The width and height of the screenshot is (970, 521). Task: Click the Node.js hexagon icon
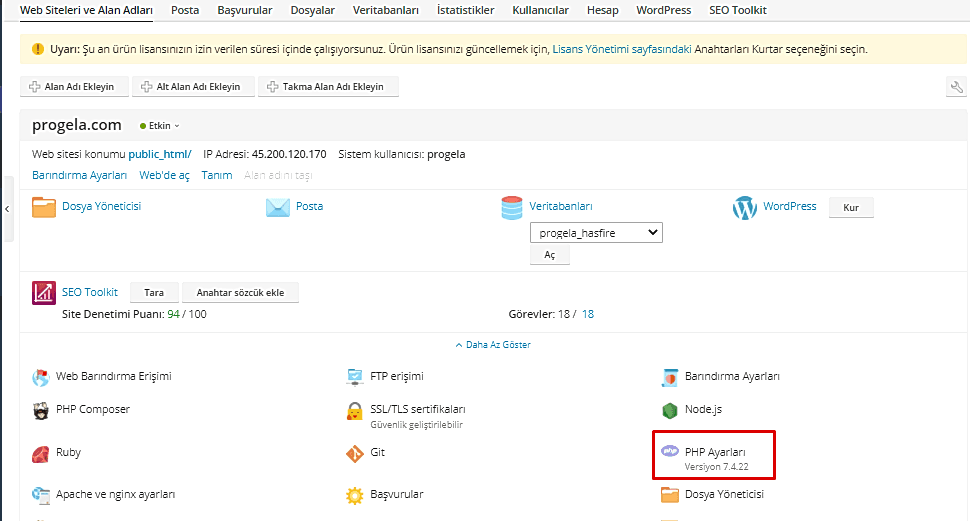coord(670,410)
